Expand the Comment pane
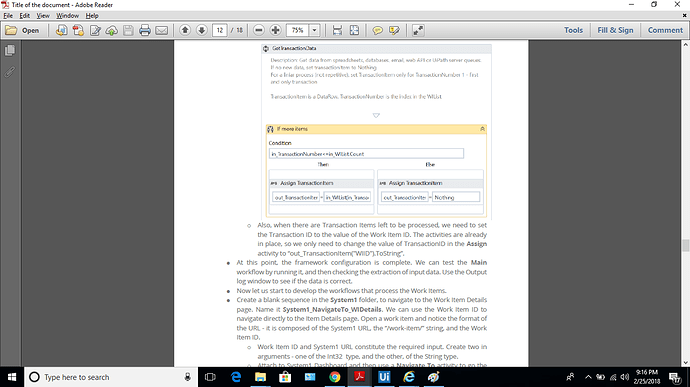 coord(665,30)
